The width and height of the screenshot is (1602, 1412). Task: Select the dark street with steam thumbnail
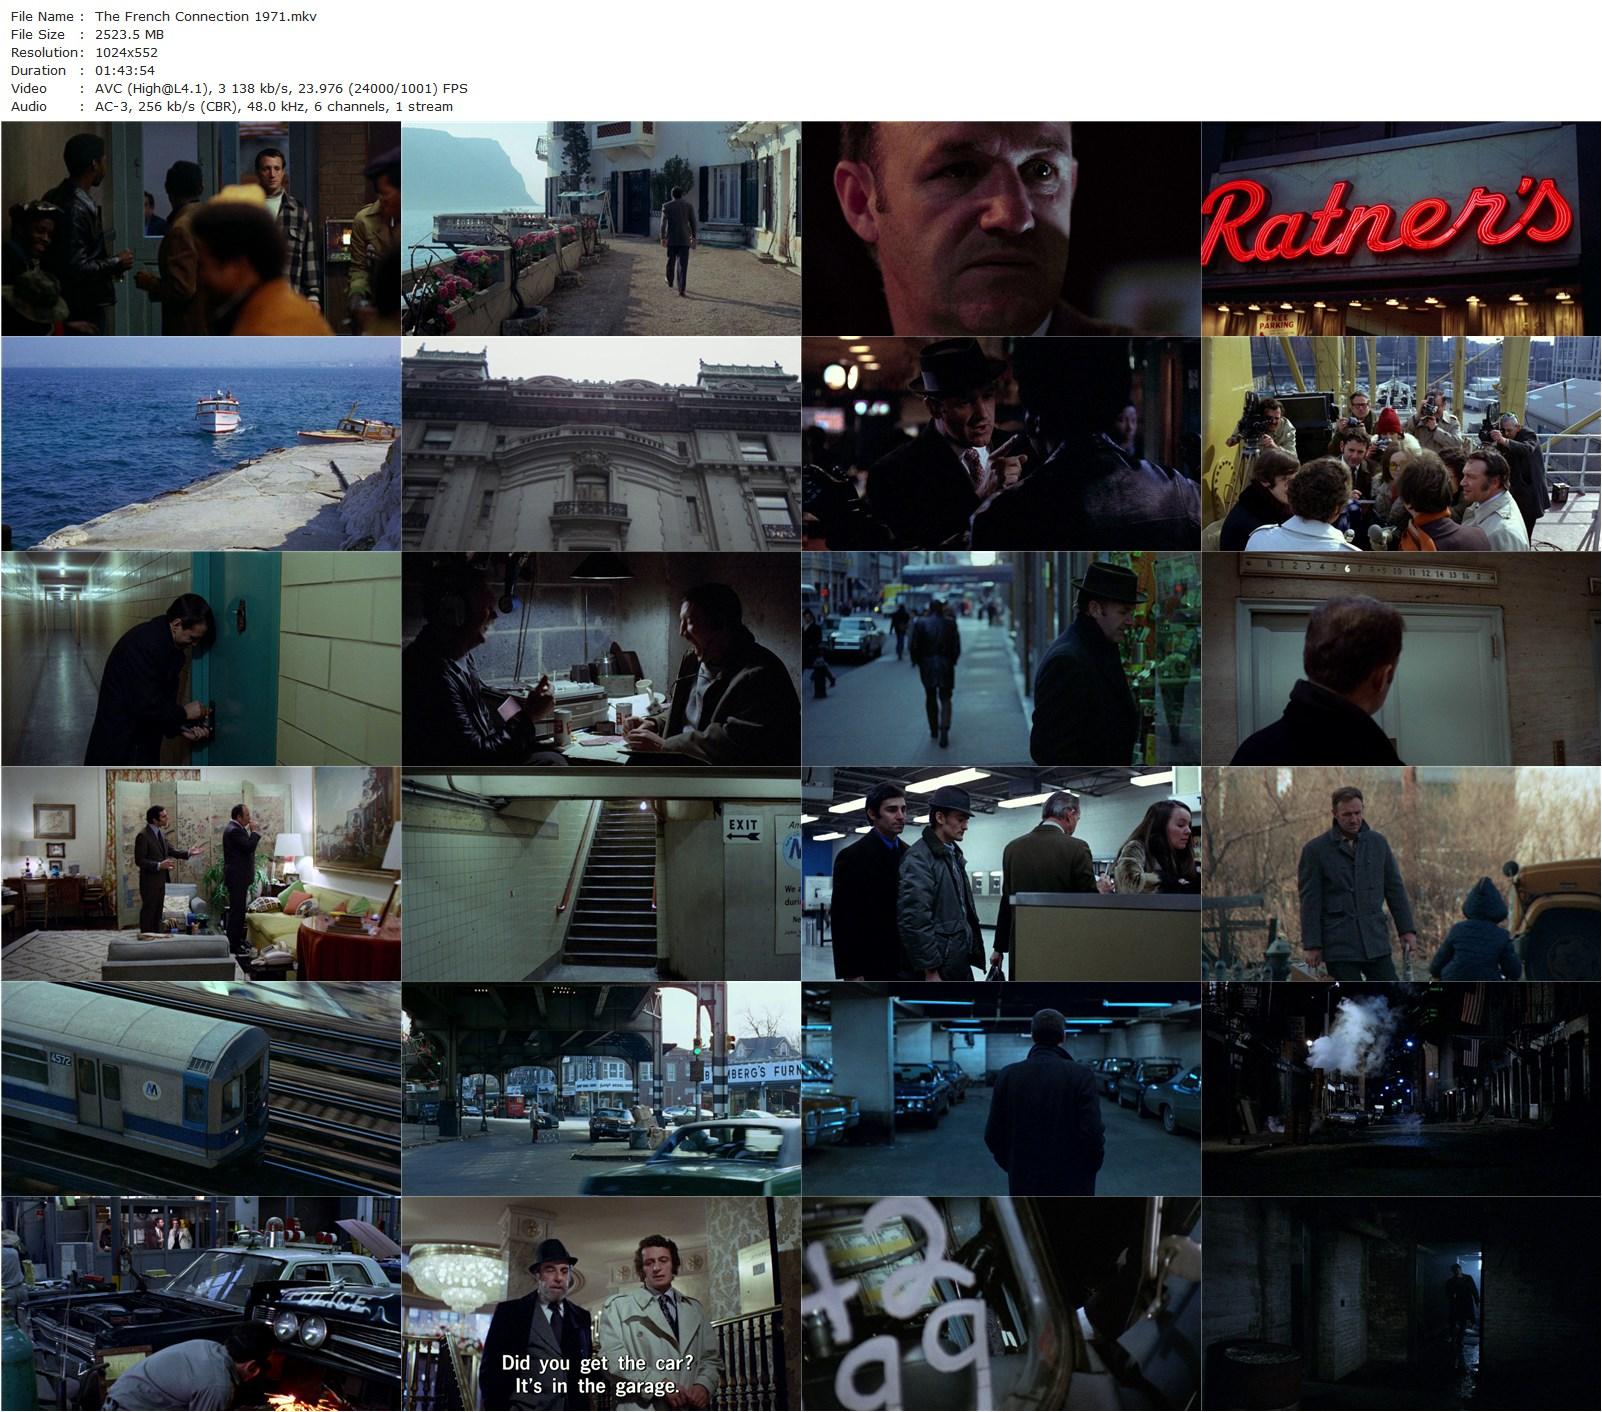(x=1401, y=1089)
